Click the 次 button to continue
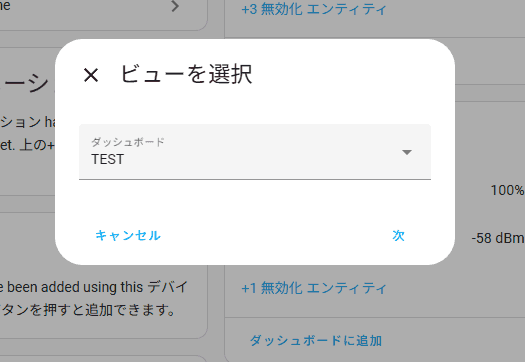Viewport: 525px width, 362px height. point(398,235)
